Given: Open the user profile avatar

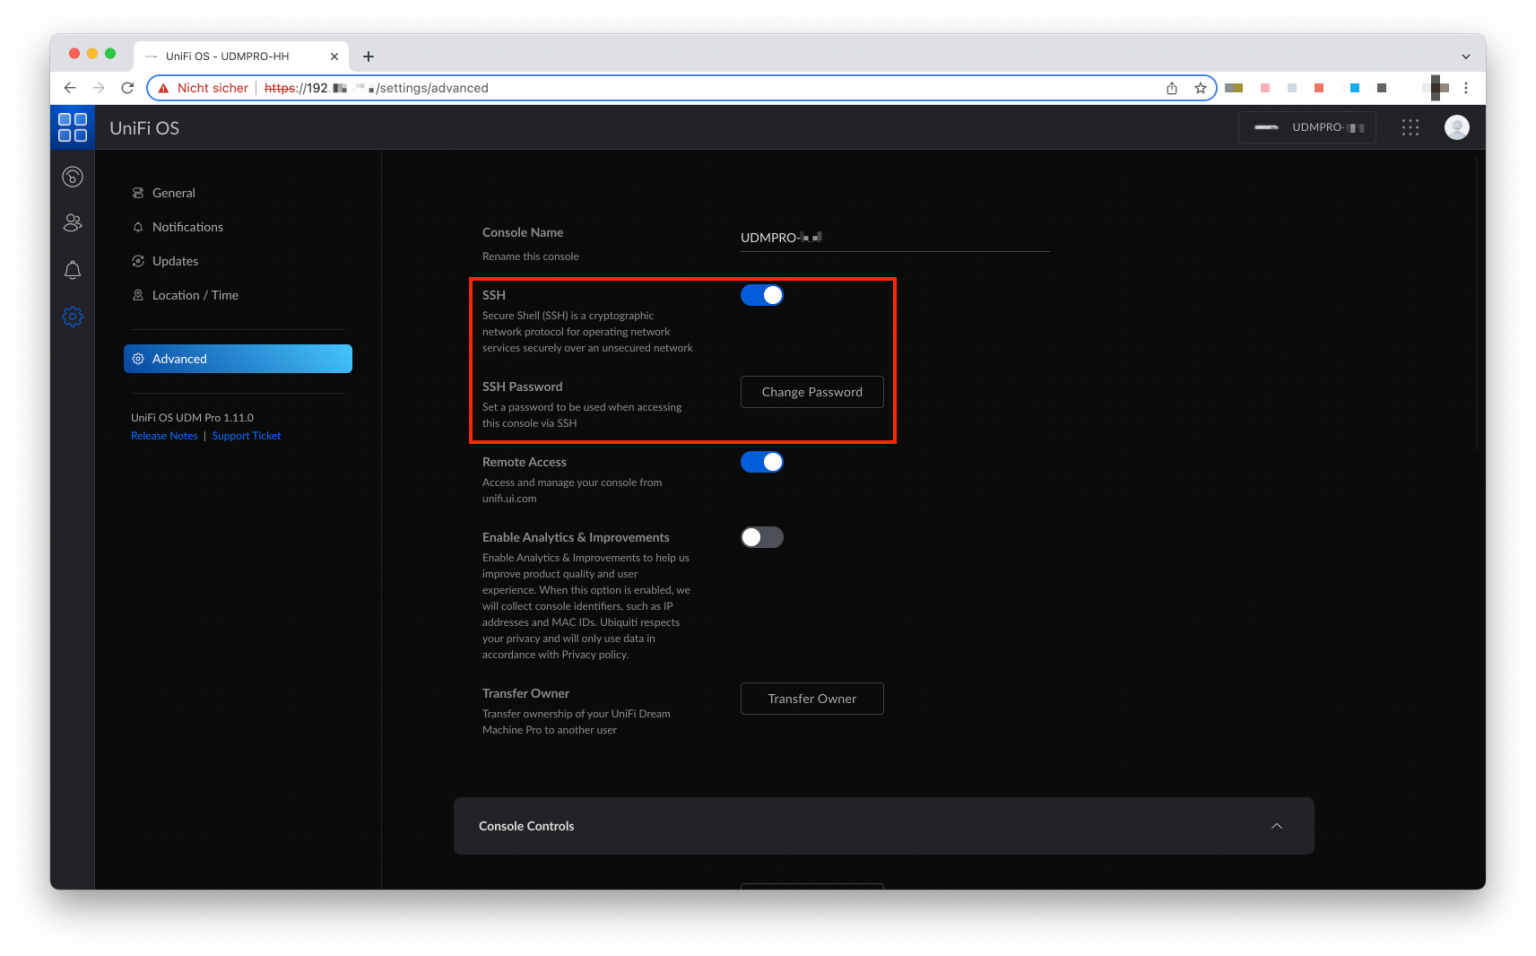Looking at the screenshot, I should click(1457, 127).
